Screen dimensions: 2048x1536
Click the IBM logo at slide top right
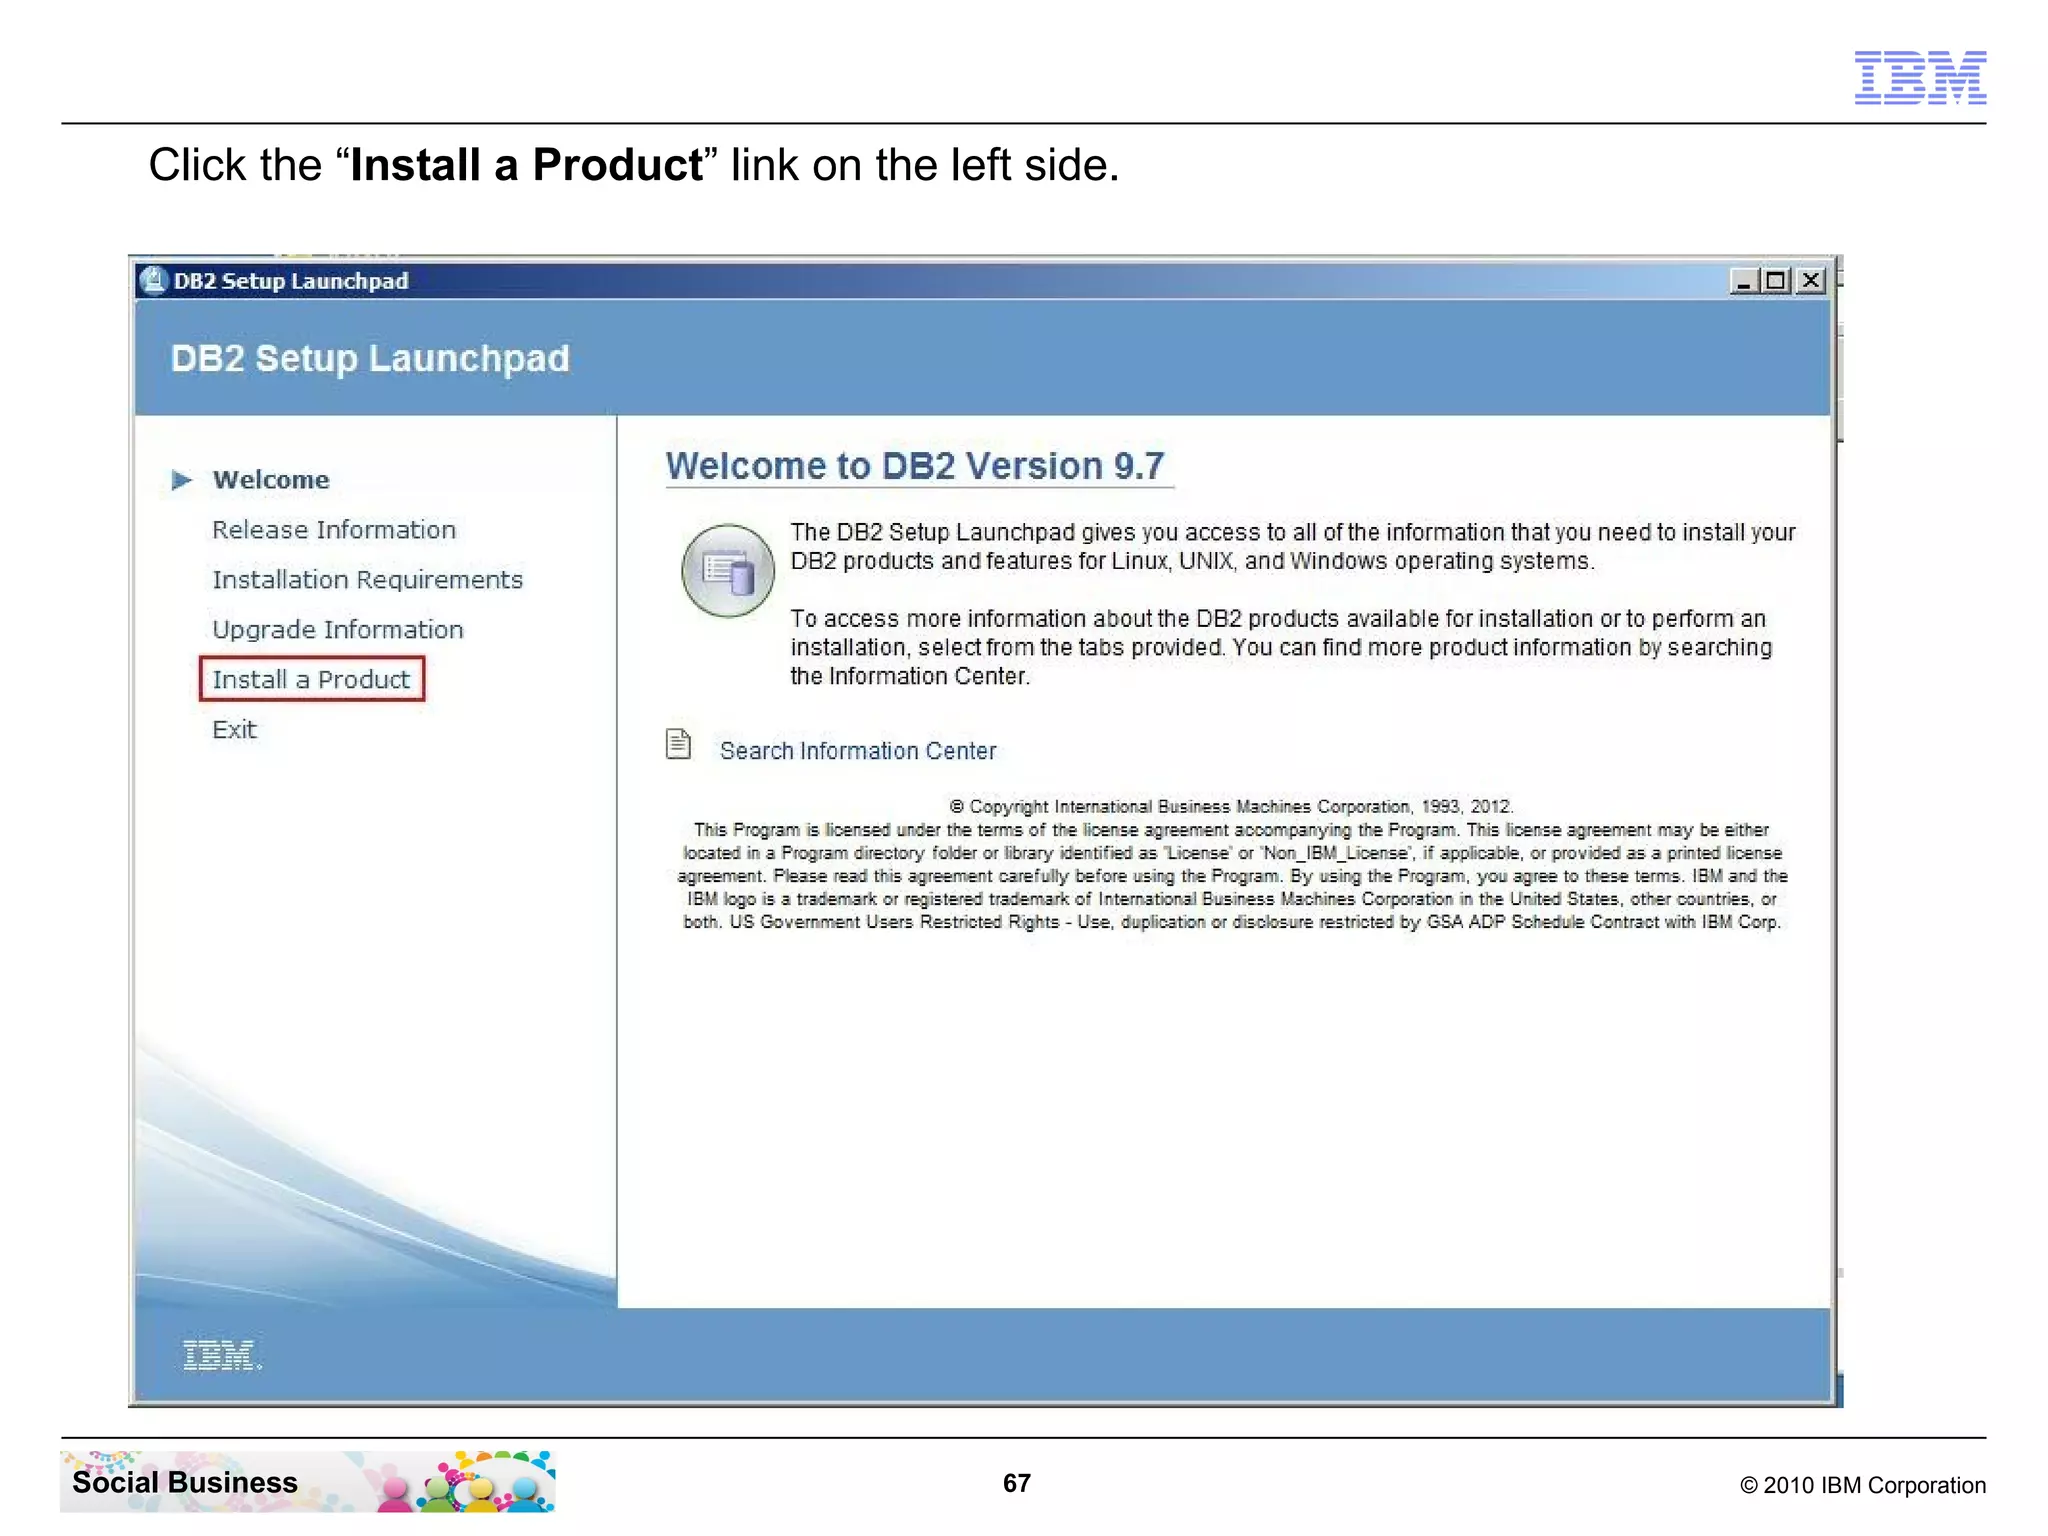pyautogui.click(x=1920, y=77)
